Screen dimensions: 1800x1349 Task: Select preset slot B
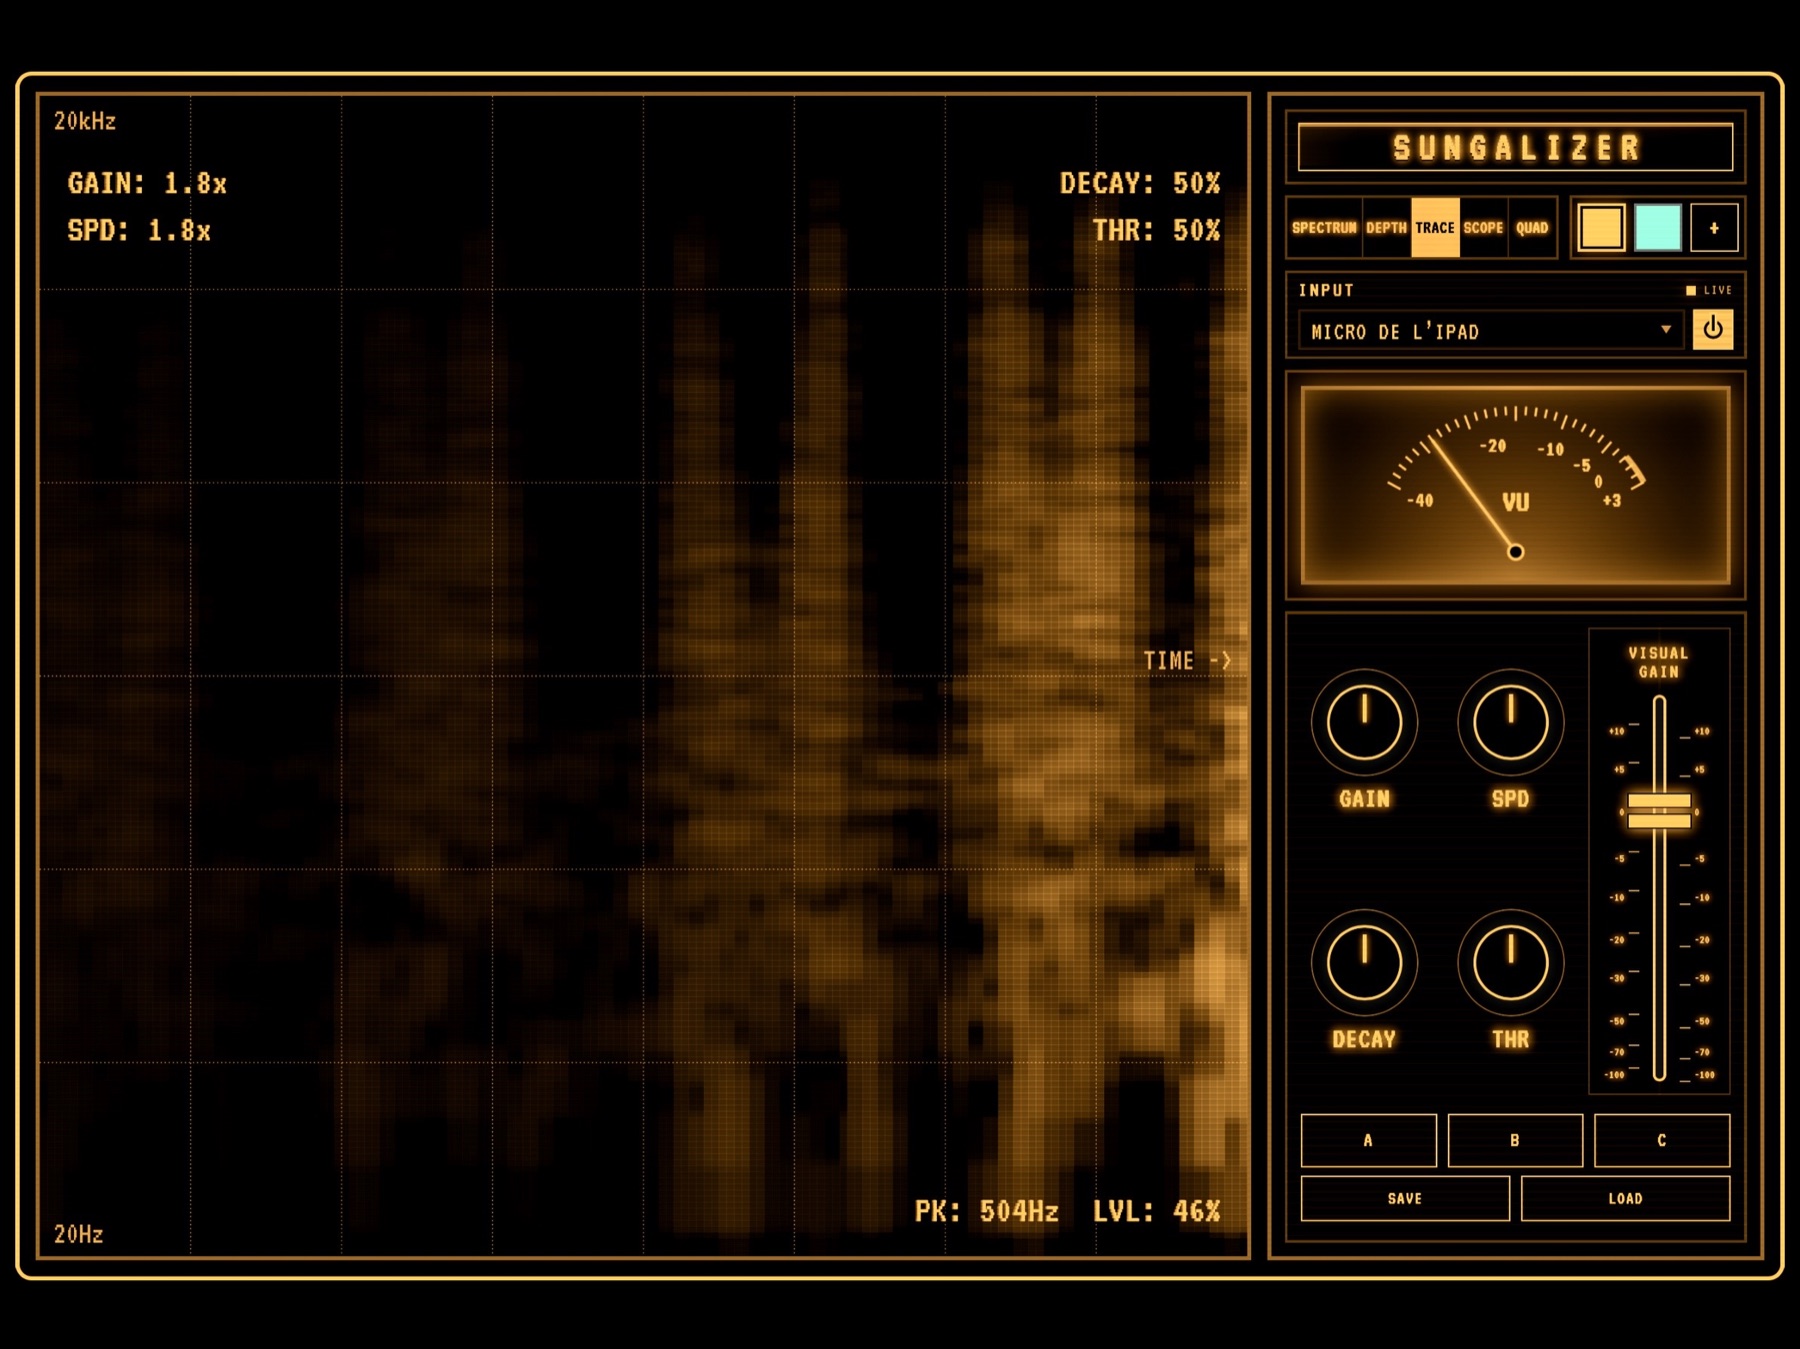1515,1140
